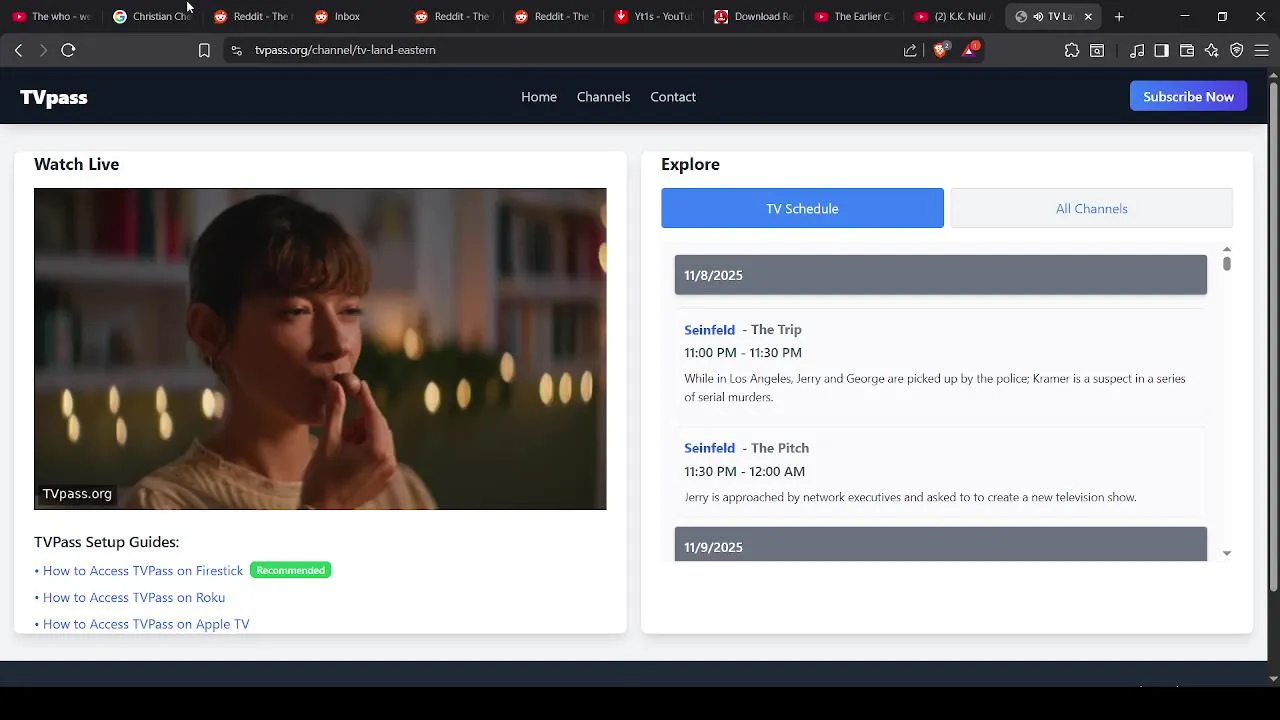Click 'TVPass Setup Guides:' heading
Viewport: 1280px width, 720px height.
pyautogui.click(x=106, y=542)
